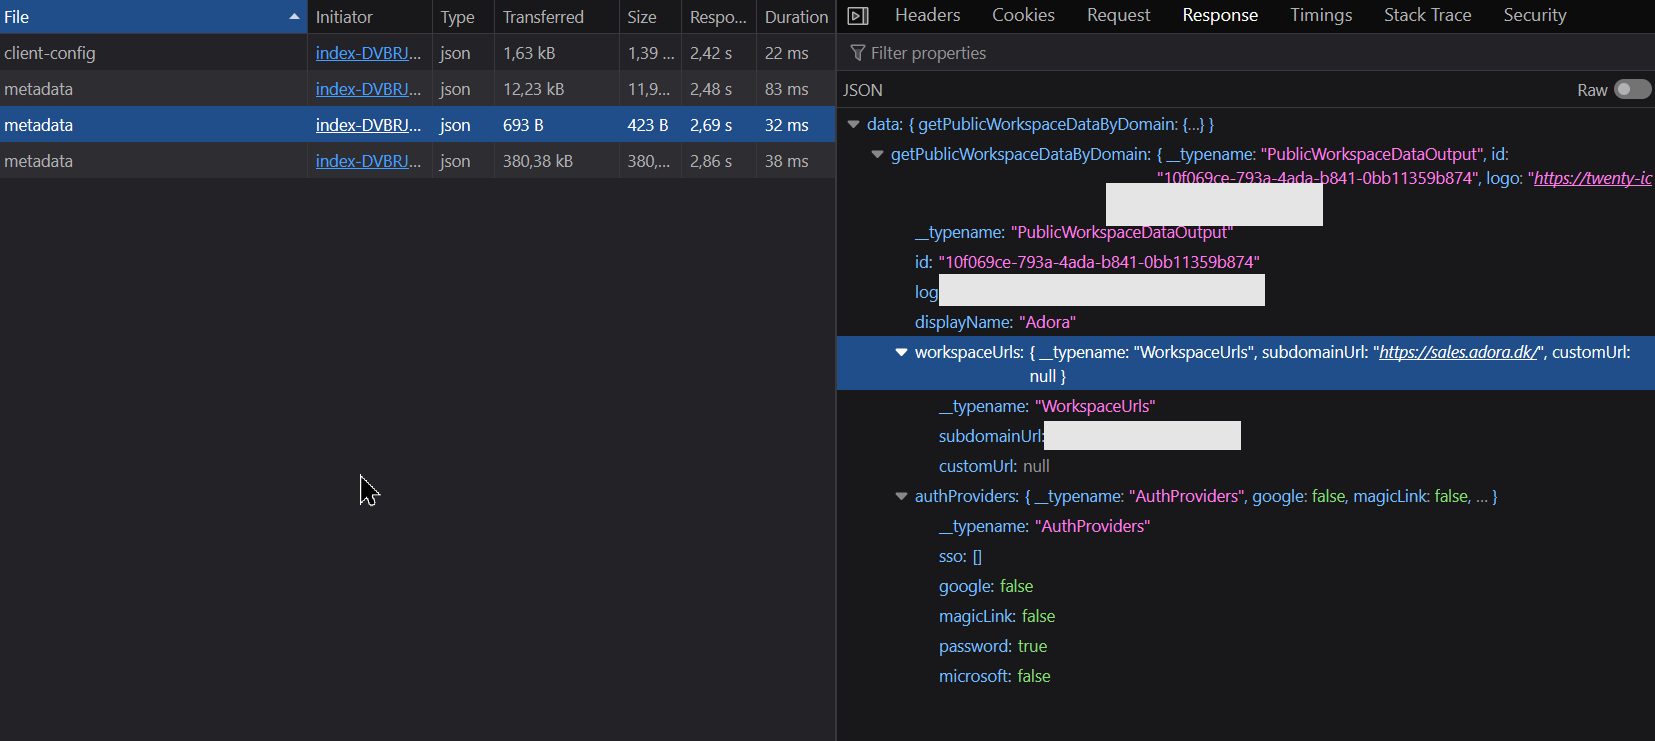Sort by the Response time column header
Viewport: 1655px width, 741px height.
(718, 17)
